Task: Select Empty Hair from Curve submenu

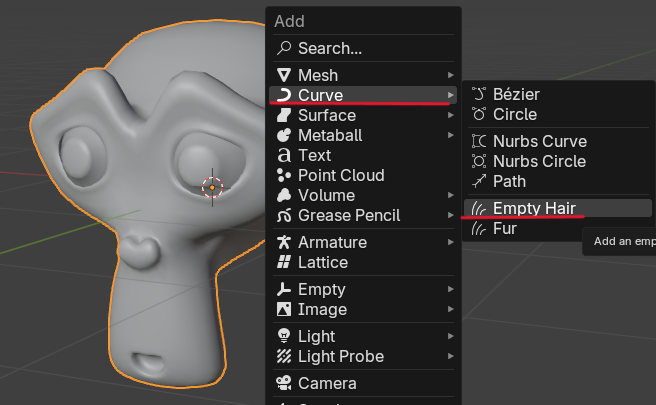Action: click(534, 208)
